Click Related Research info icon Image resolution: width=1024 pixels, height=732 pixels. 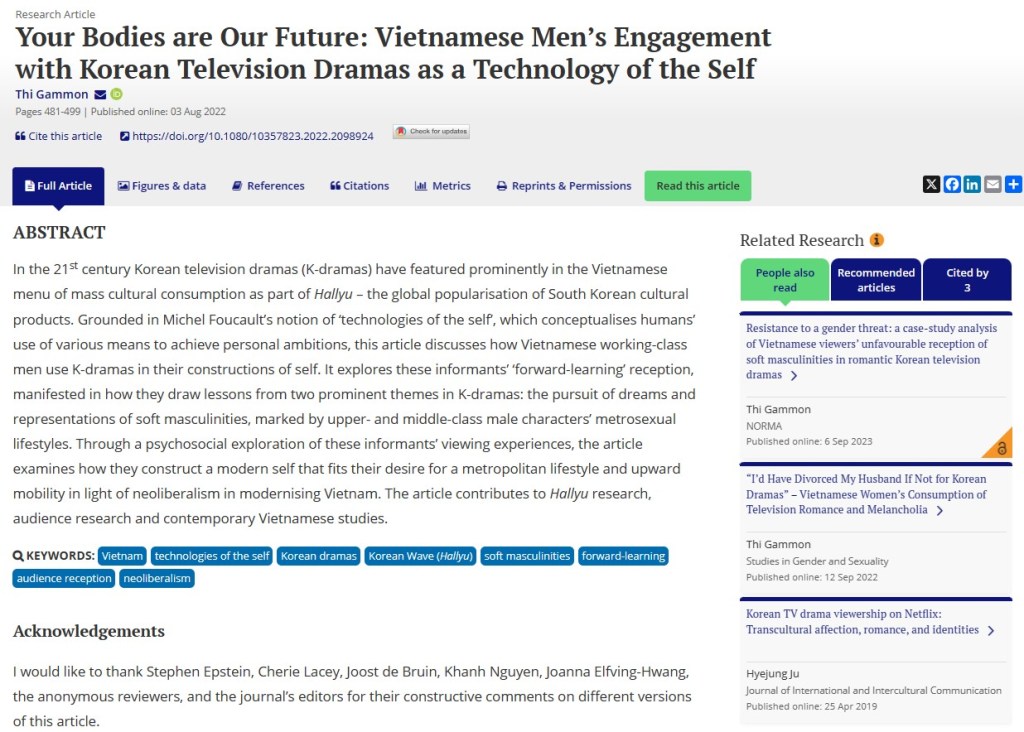[x=877, y=240]
